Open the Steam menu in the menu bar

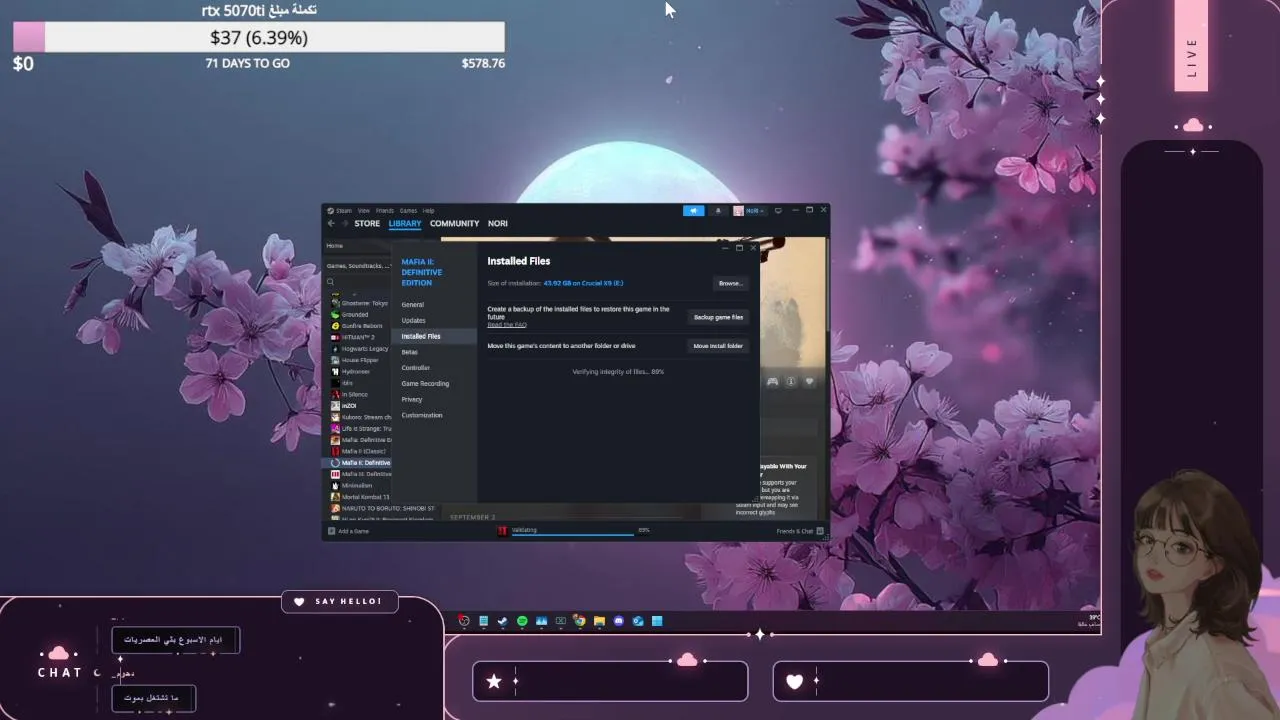pyautogui.click(x=343, y=211)
